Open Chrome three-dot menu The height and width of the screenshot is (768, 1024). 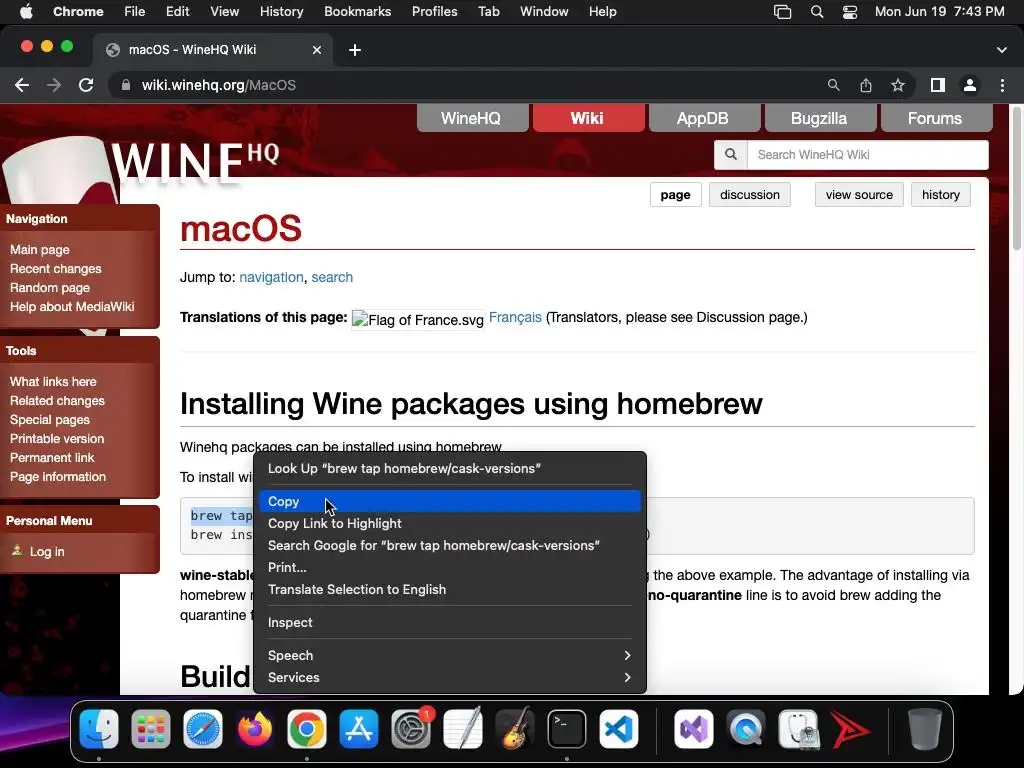point(1002,85)
